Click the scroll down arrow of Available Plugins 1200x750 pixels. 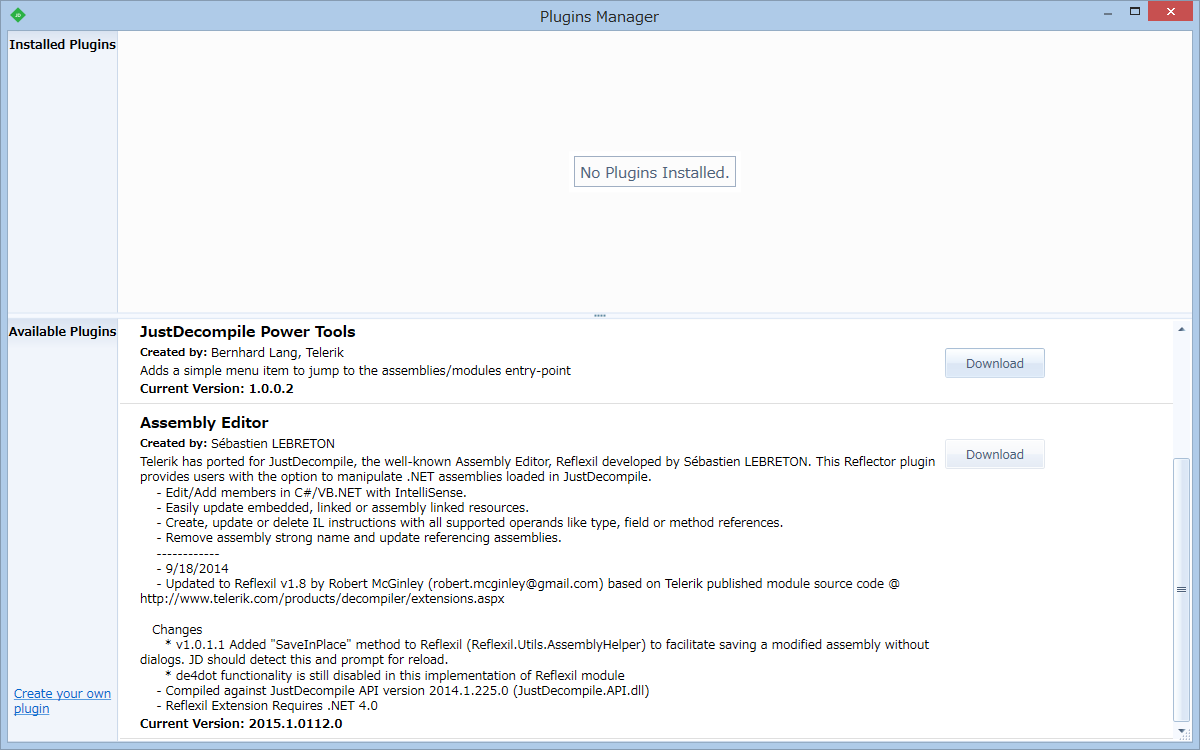click(1181, 729)
